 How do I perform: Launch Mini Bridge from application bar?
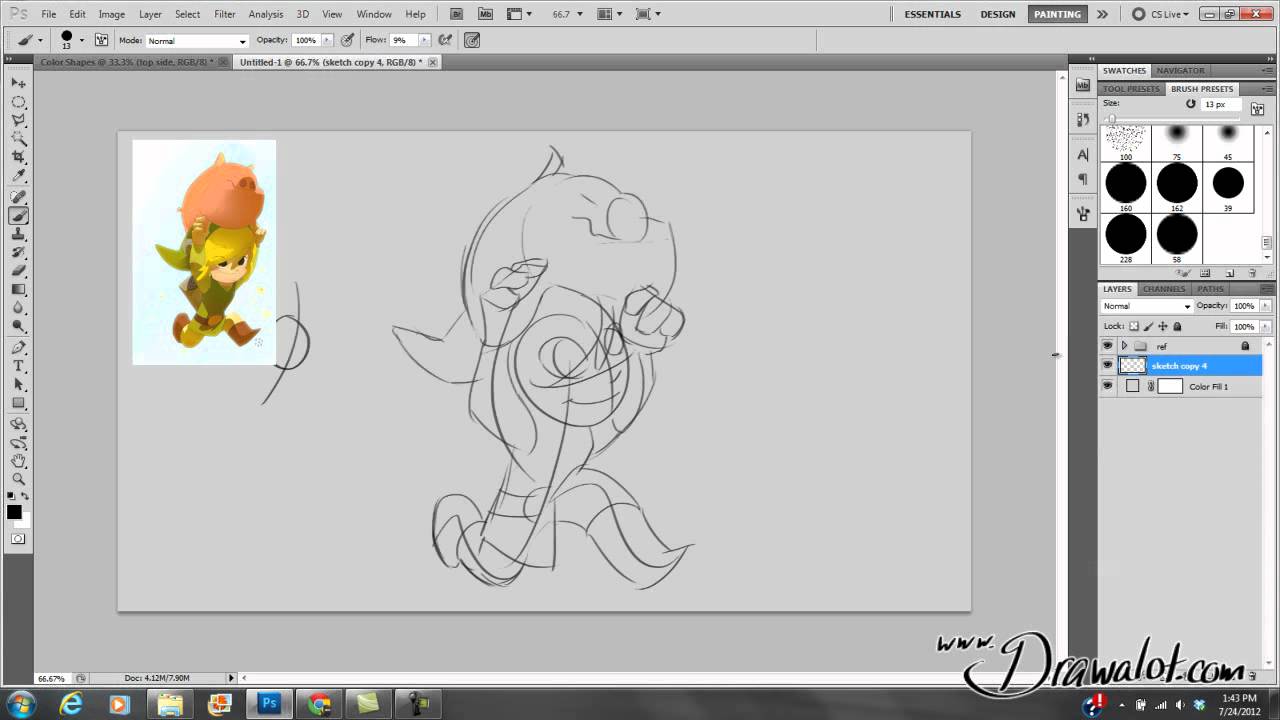coord(486,14)
